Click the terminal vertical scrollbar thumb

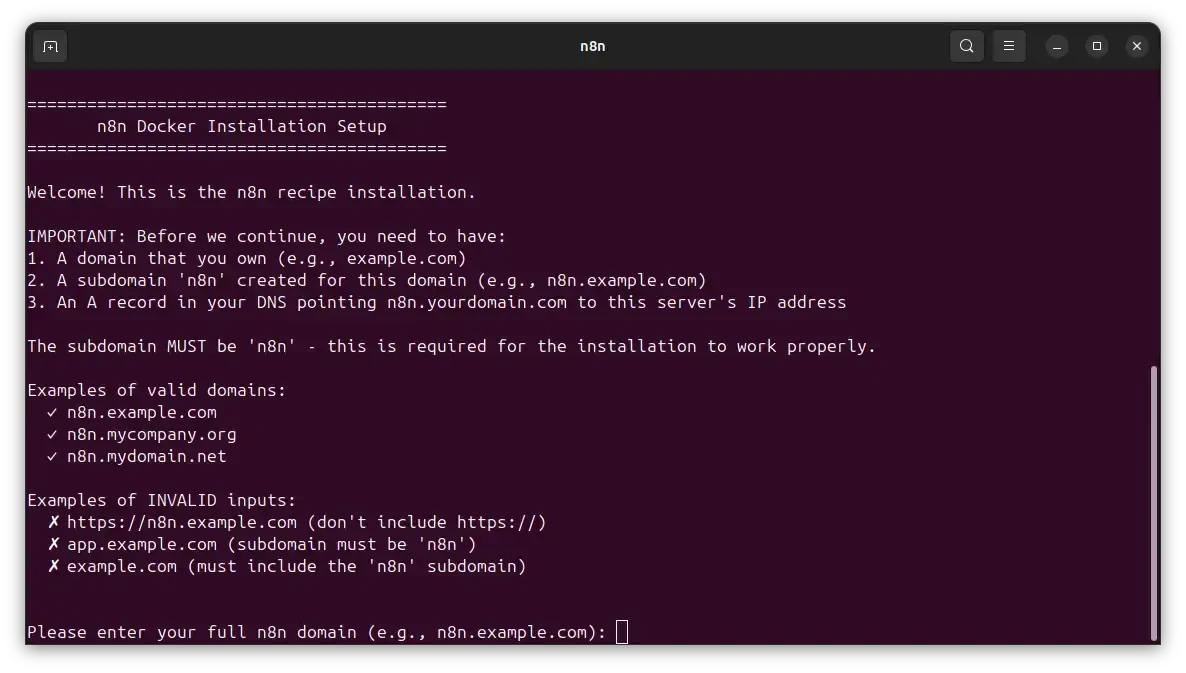click(x=1153, y=502)
